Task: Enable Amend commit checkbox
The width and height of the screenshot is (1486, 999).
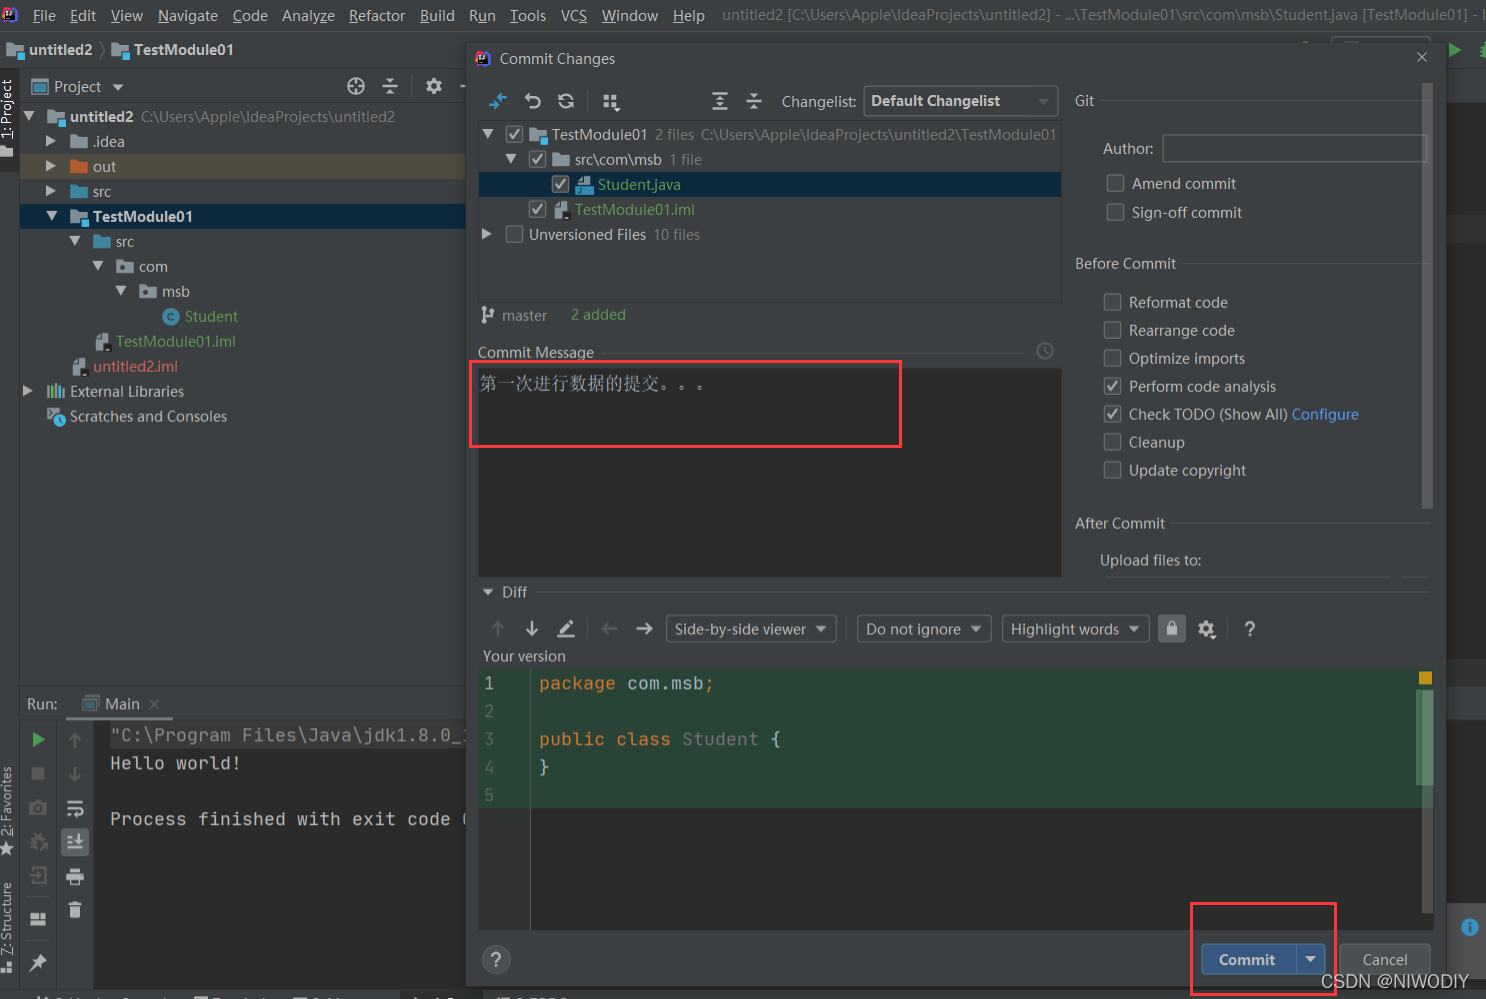Action: tap(1115, 183)
